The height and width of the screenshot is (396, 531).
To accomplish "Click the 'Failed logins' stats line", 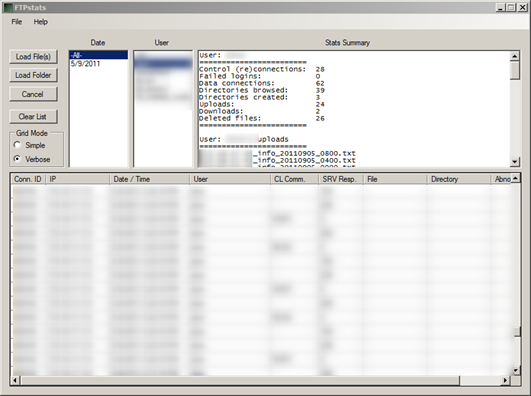I will [x=259, y=76].
